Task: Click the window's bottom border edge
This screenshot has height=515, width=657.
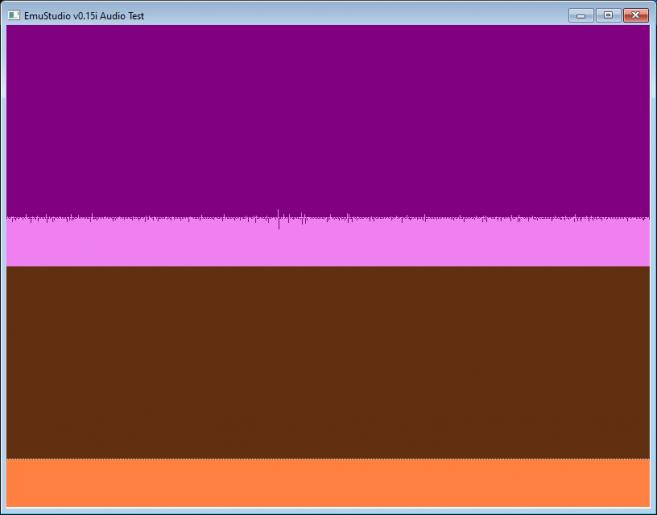Action: [x=328, y=511]
